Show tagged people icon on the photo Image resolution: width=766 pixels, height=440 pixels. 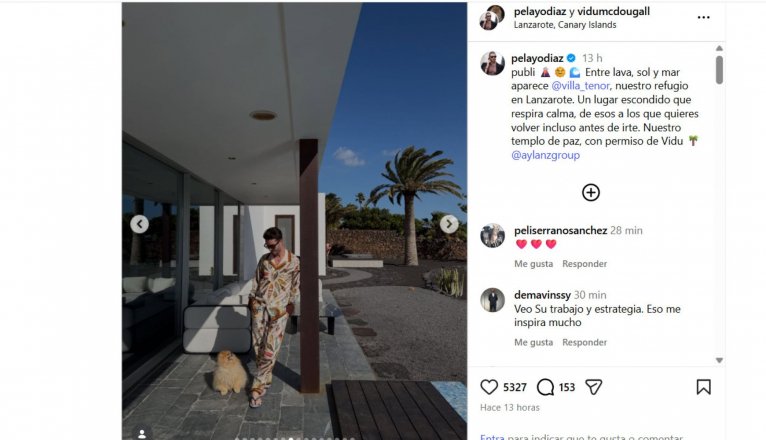point(142,434)
